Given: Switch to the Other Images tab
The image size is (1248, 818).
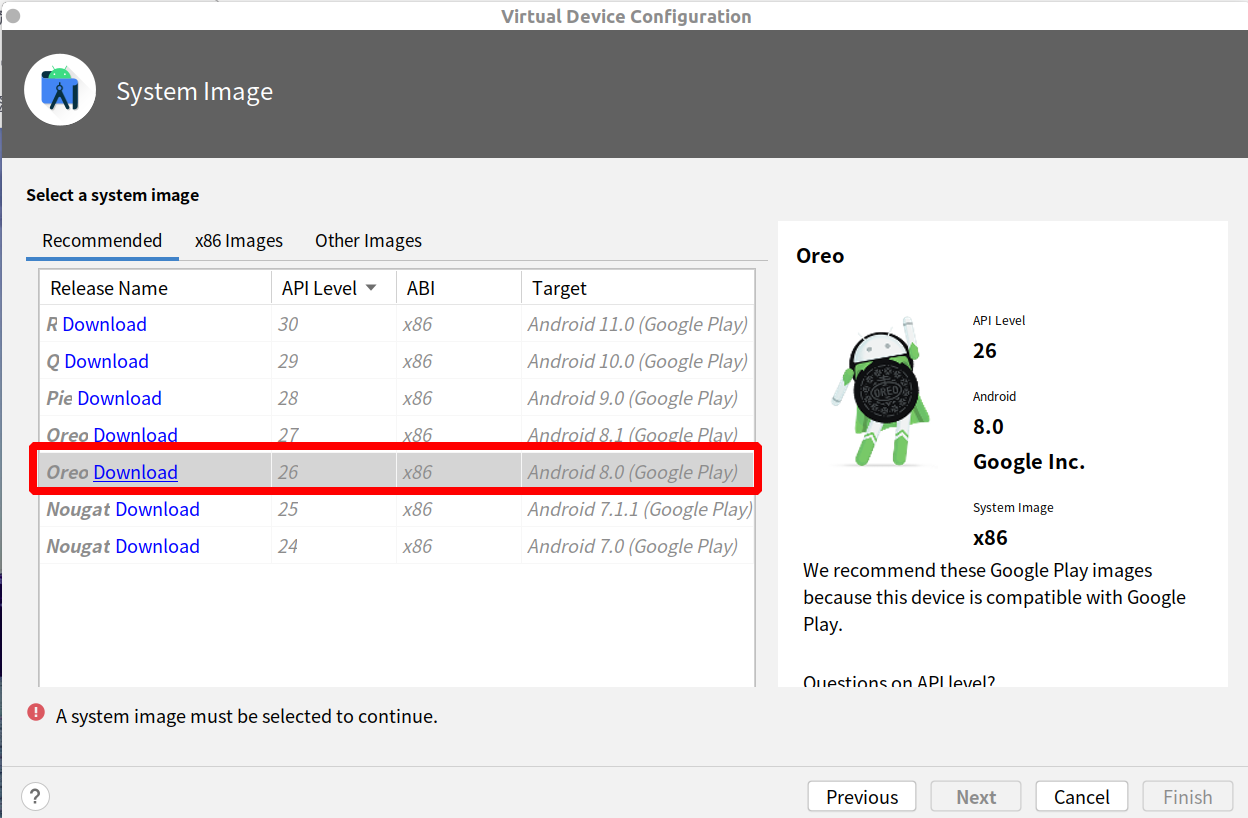Looking at the screenshot, I should click(368, 241).
